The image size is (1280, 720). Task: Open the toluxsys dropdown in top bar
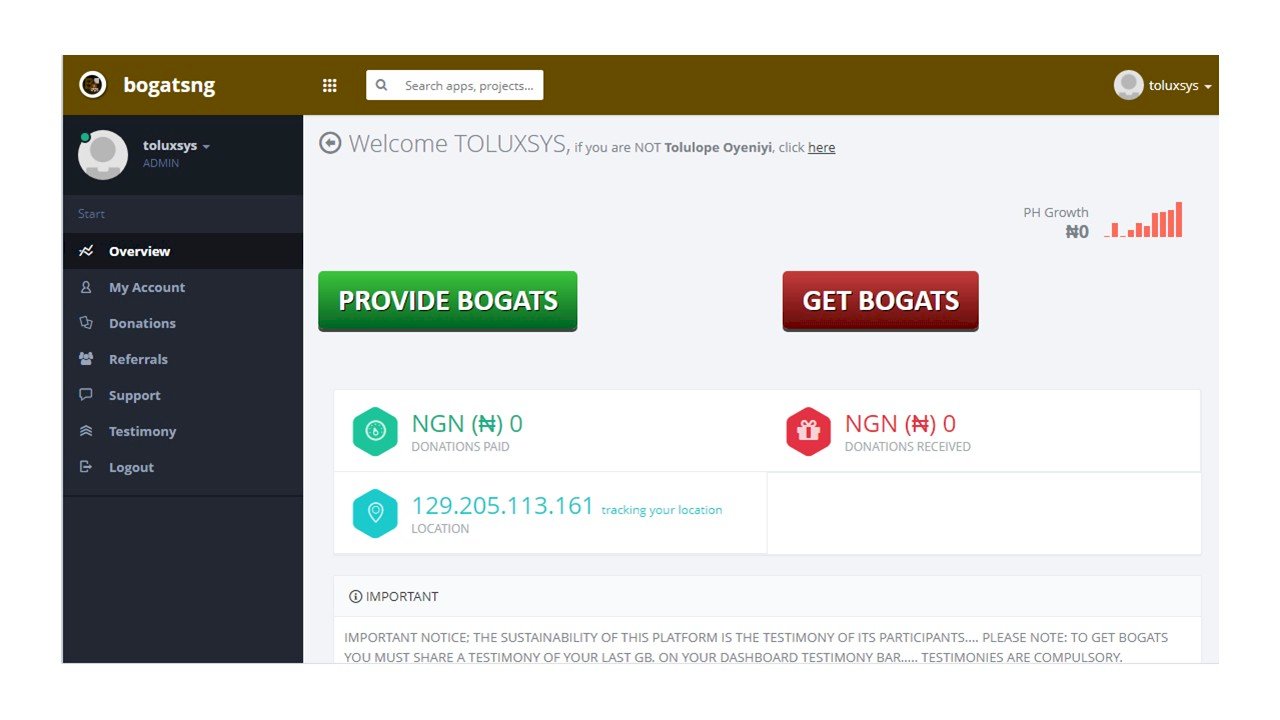(x=1180, y=86)
